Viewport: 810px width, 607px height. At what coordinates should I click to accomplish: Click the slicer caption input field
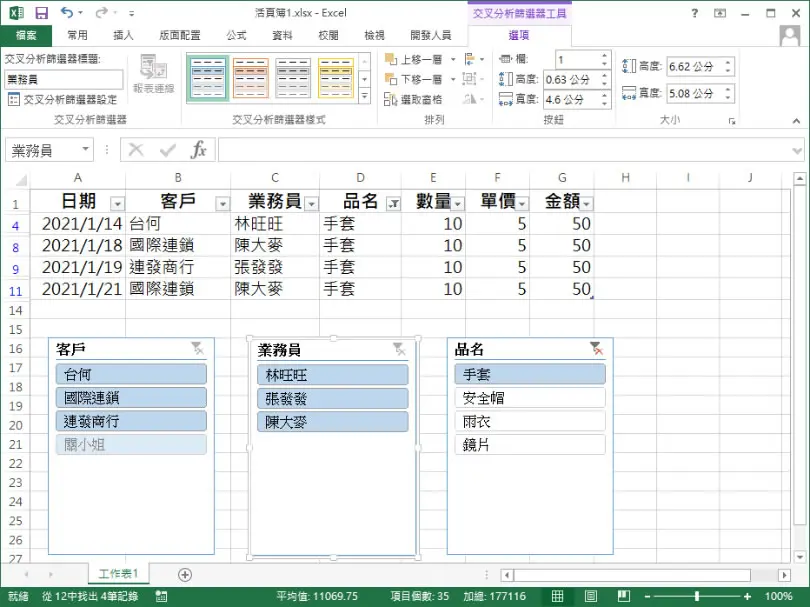64,80
